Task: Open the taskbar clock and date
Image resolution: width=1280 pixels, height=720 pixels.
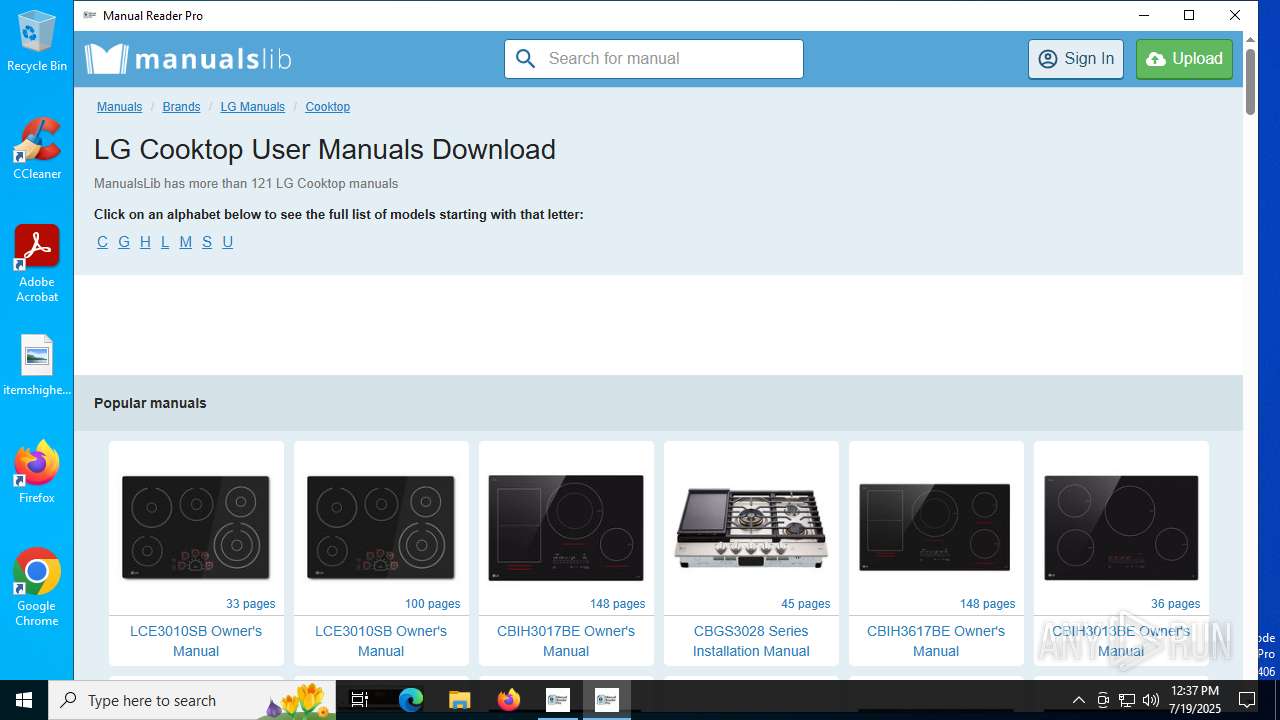Action: [x=1195, y=700]
